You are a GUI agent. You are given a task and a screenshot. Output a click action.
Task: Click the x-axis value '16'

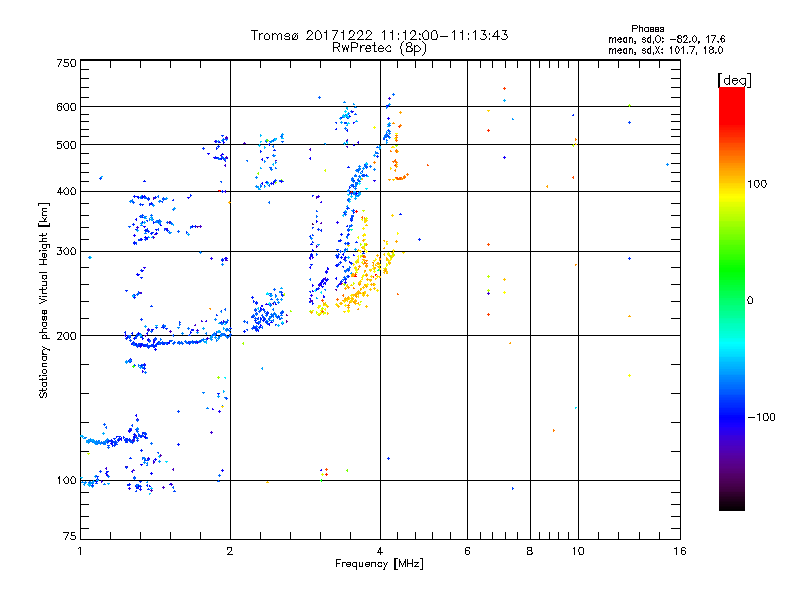[680, 551]
